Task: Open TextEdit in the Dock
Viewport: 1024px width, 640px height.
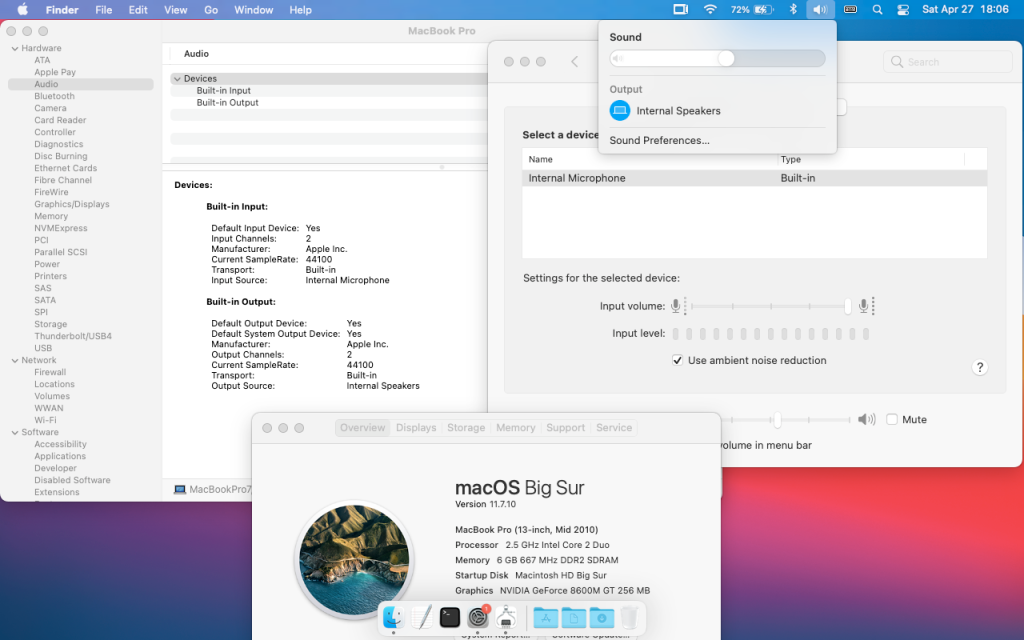Action: tap(422, 618)
